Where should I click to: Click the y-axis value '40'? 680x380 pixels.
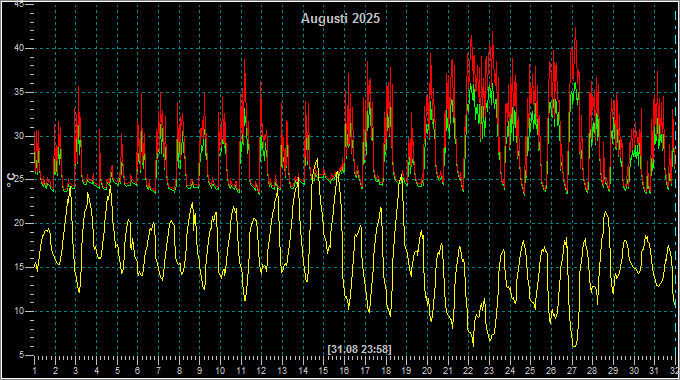[18, 48]
